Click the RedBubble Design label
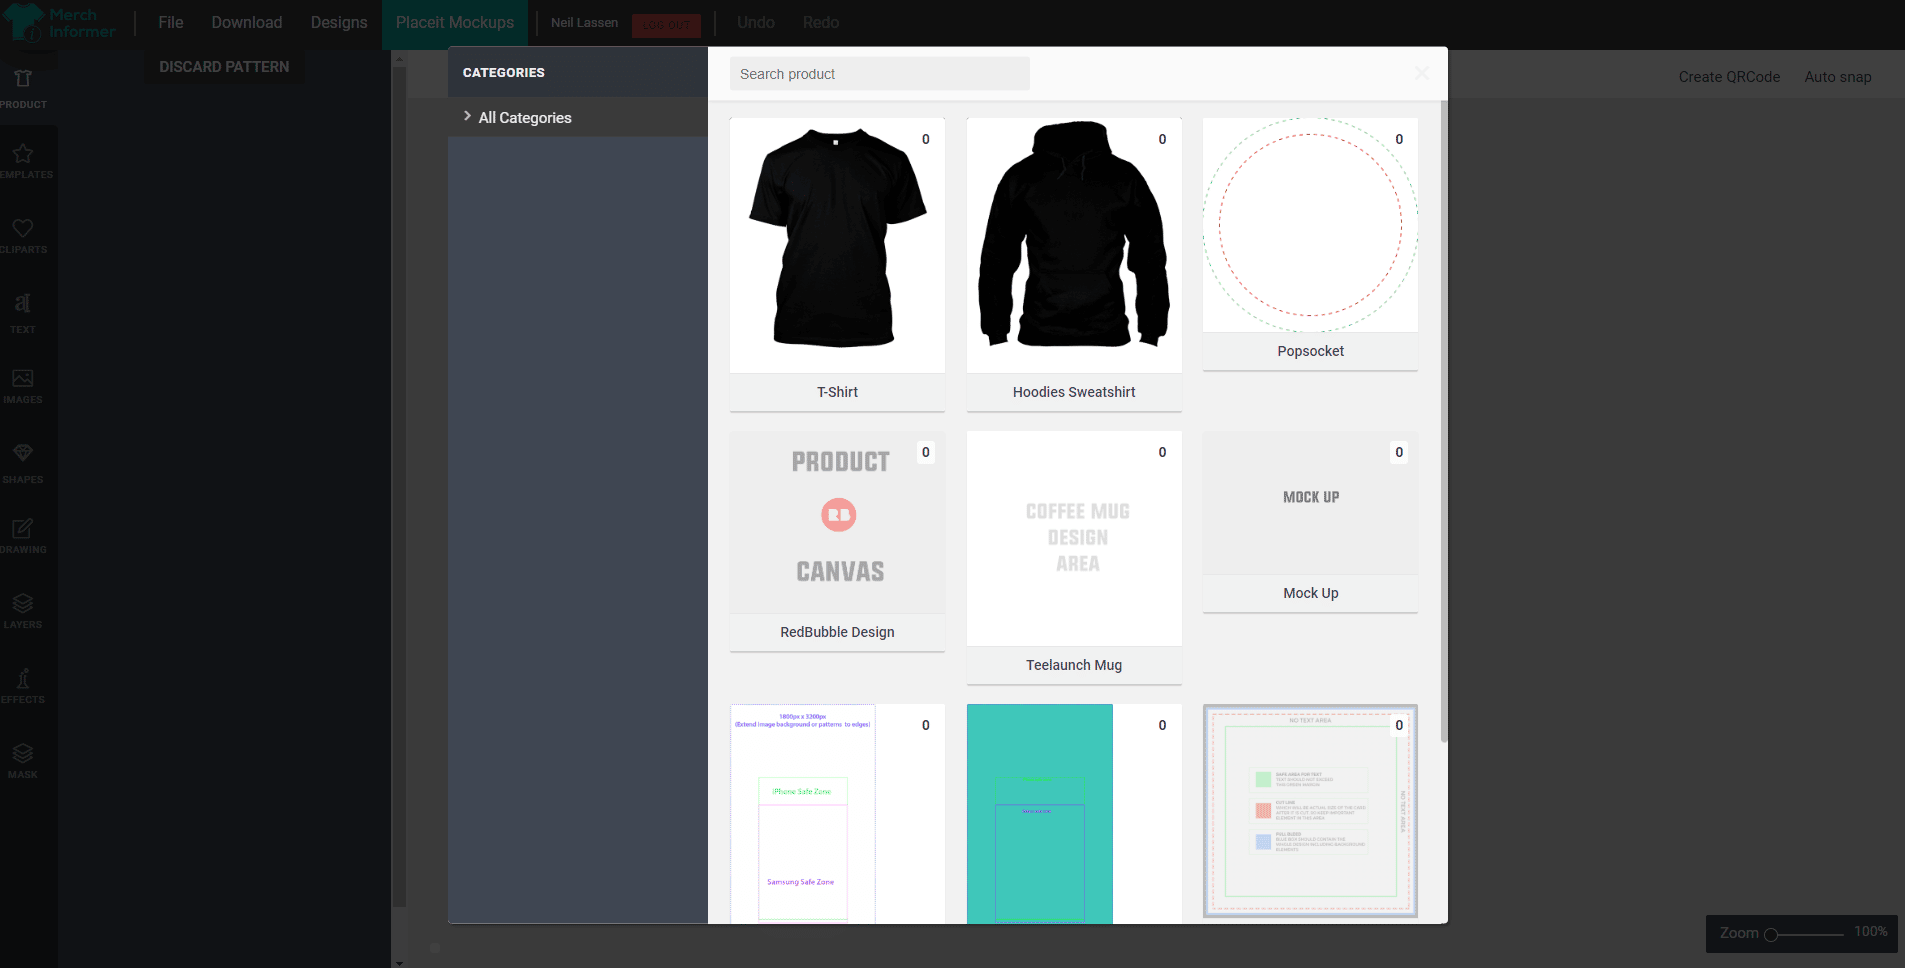Viewport: 1905px width, 968px height. pyautogui.click(x=837, y=632)
